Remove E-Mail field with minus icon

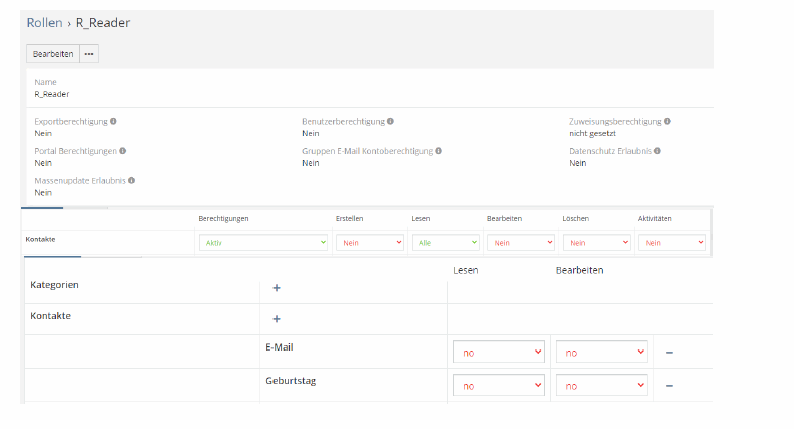click(x=669, y=353)
